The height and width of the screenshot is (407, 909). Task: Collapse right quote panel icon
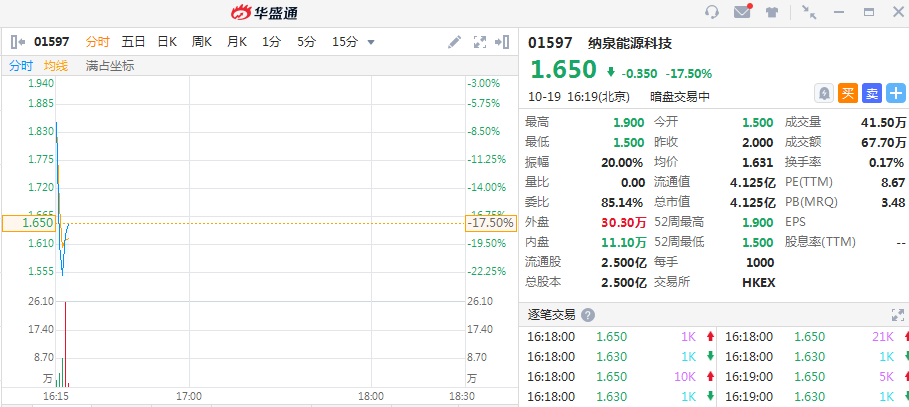[x=502, y=42]
